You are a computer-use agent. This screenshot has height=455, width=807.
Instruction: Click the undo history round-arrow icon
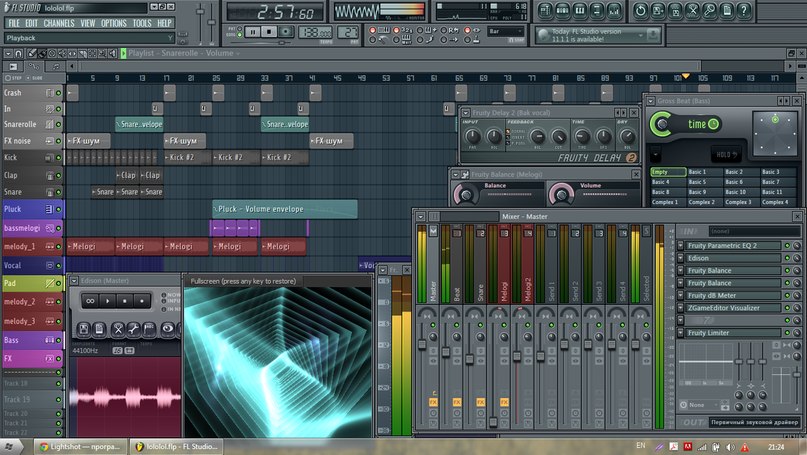tap(640, 10)
